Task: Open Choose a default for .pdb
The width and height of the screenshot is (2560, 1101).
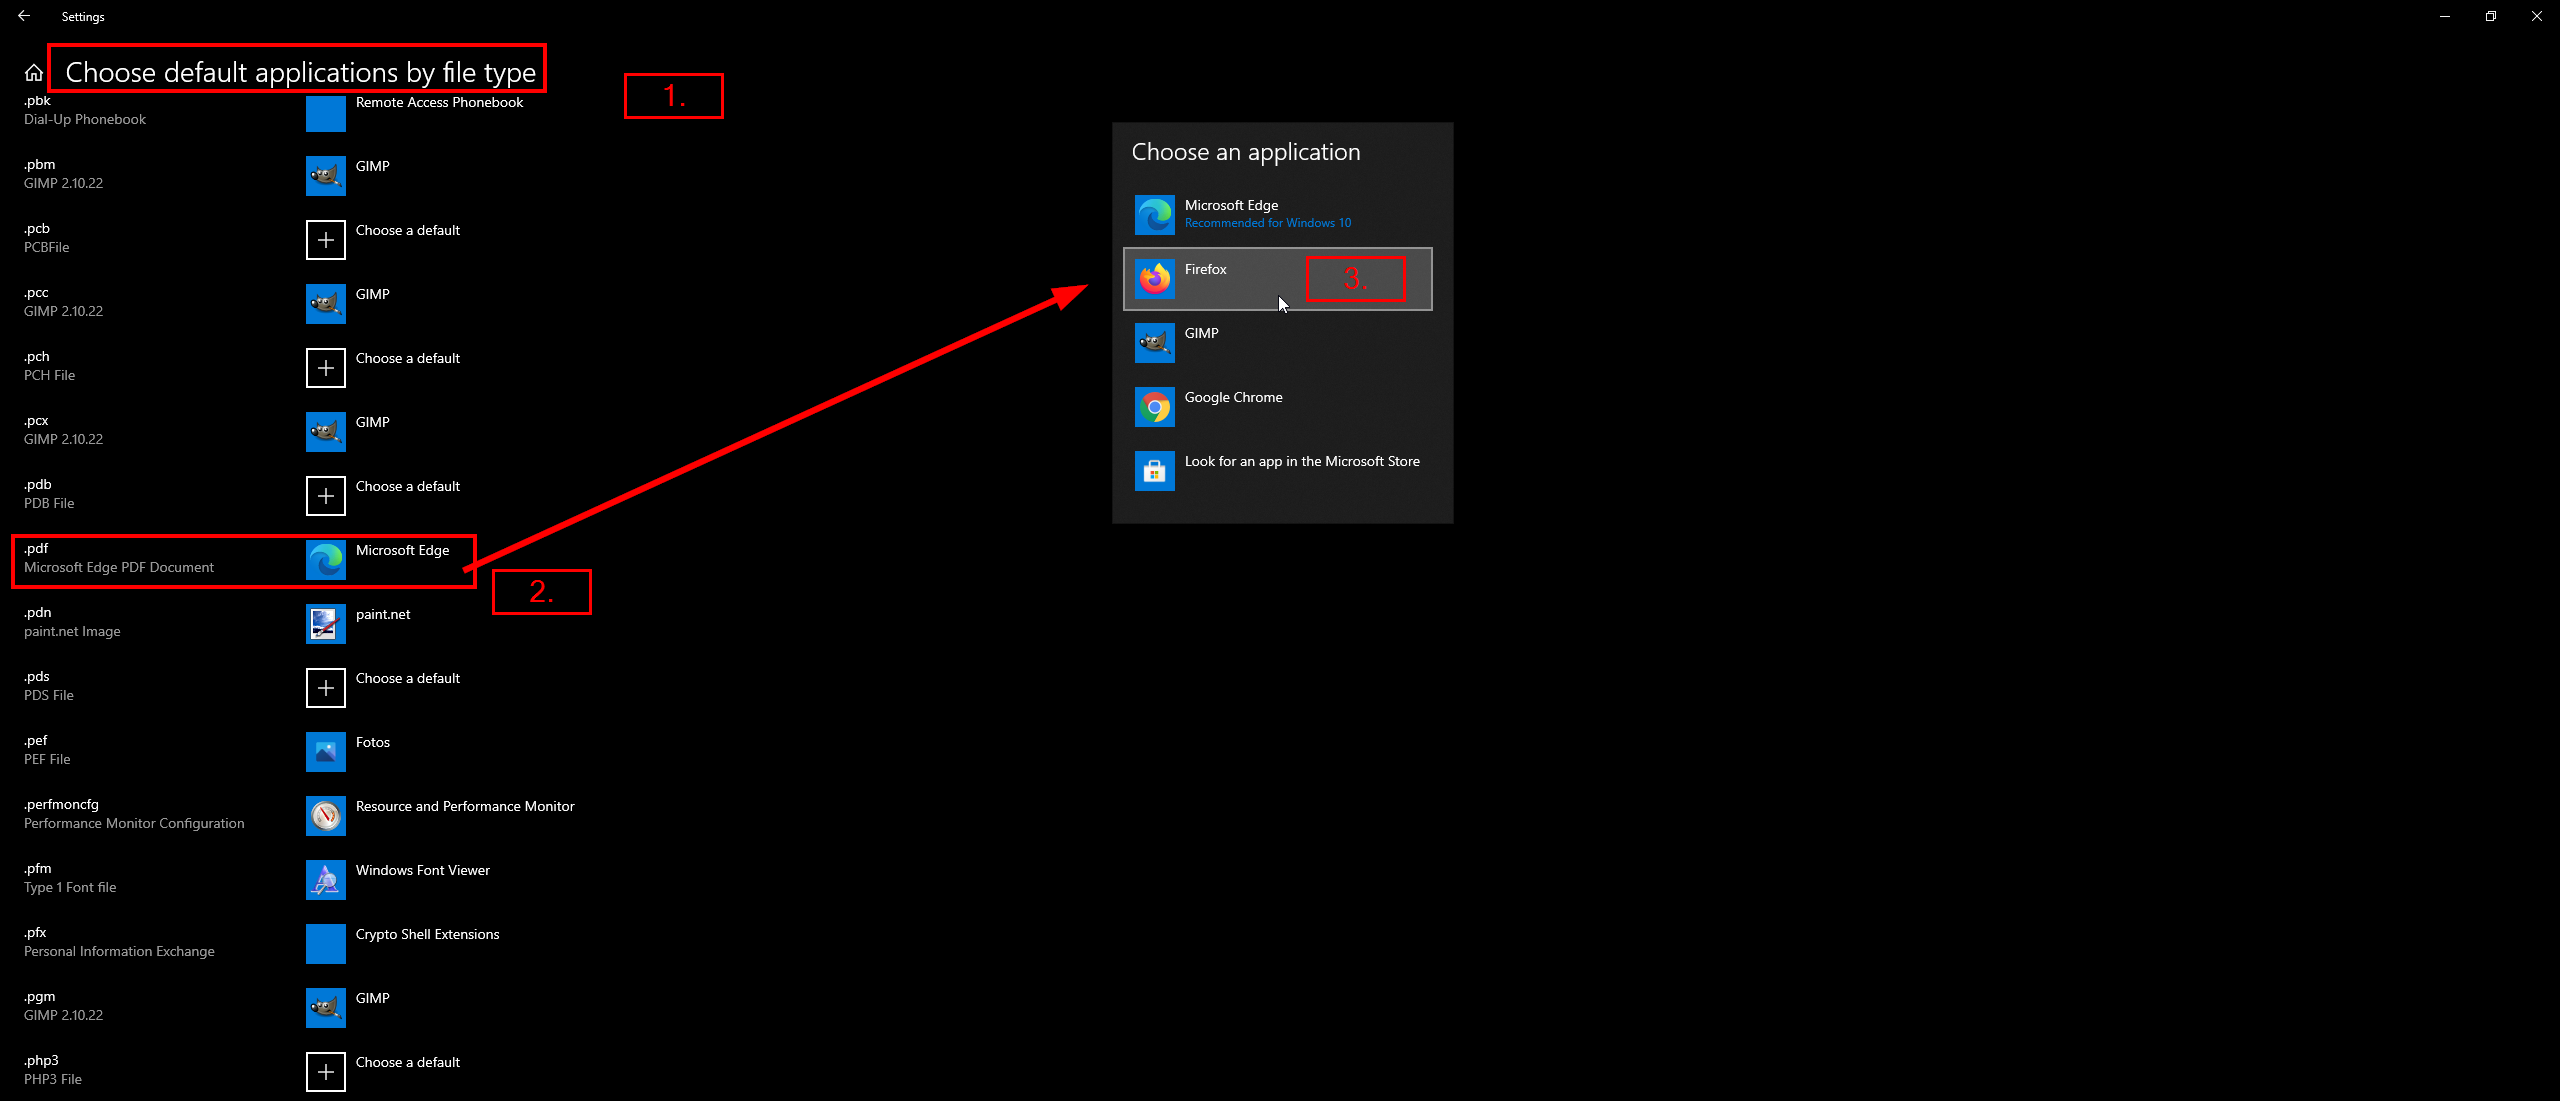Action: tap(384, 496)
